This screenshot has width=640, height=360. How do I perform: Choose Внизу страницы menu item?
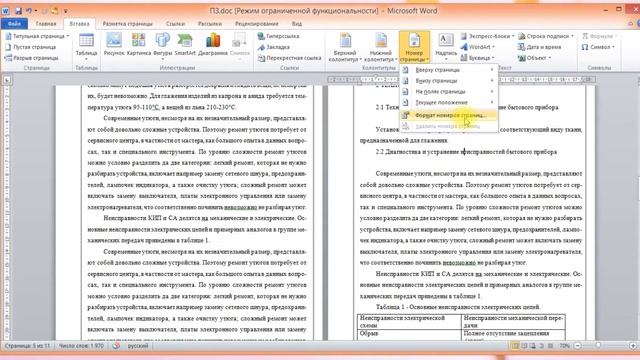click(449, 81)
